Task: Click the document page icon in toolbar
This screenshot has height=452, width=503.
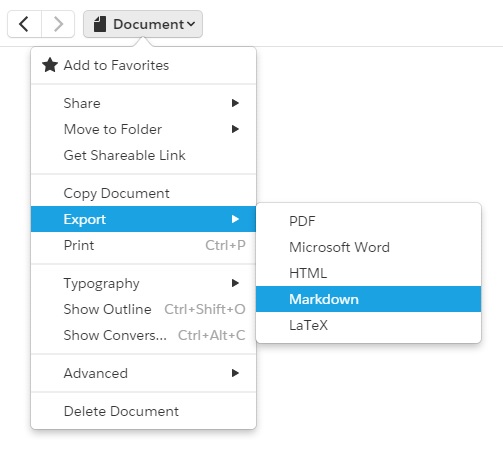Action: click(x=100, y=24)
